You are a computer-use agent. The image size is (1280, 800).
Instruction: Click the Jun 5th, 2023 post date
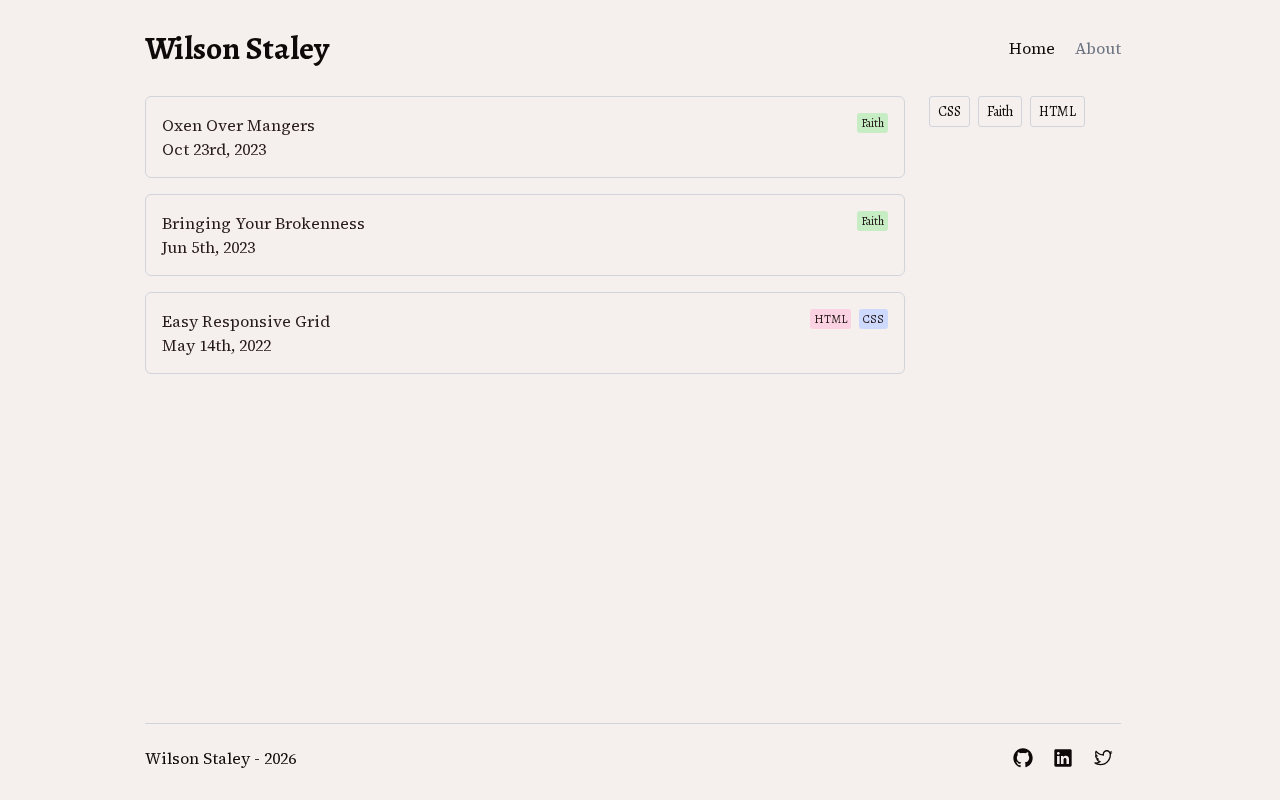208,248
